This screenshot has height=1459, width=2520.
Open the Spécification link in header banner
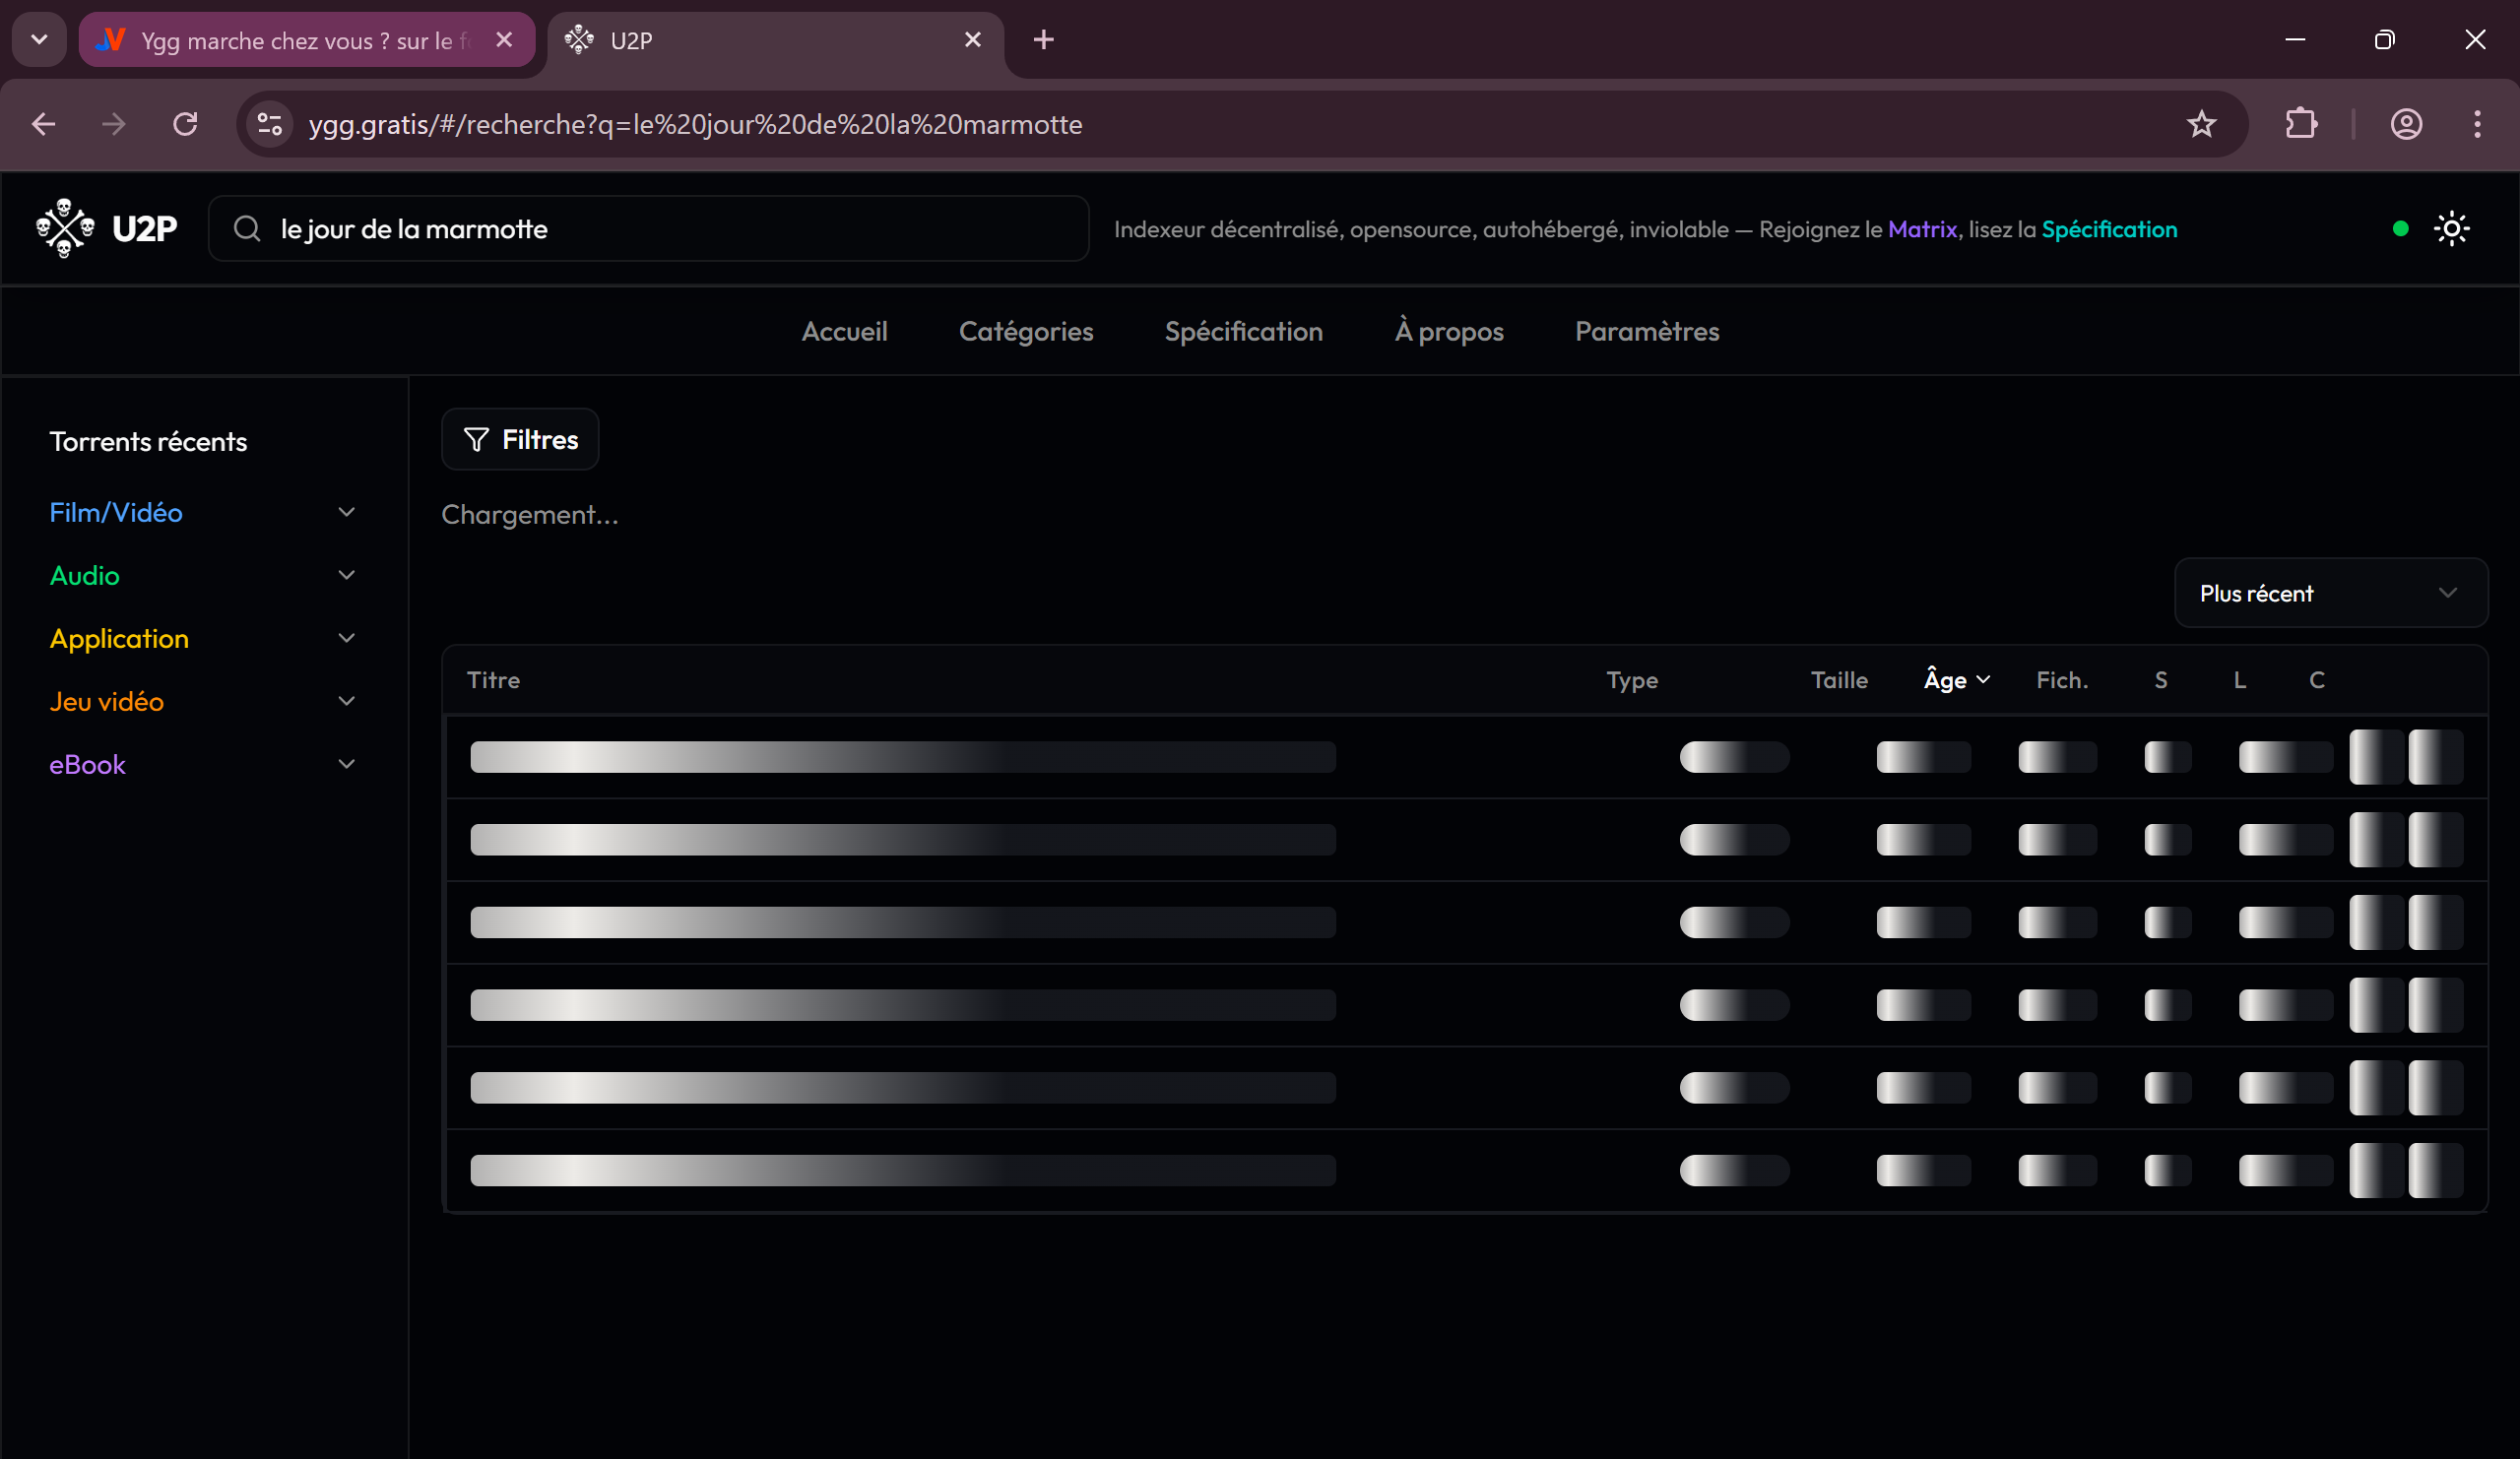point(2108,229)
